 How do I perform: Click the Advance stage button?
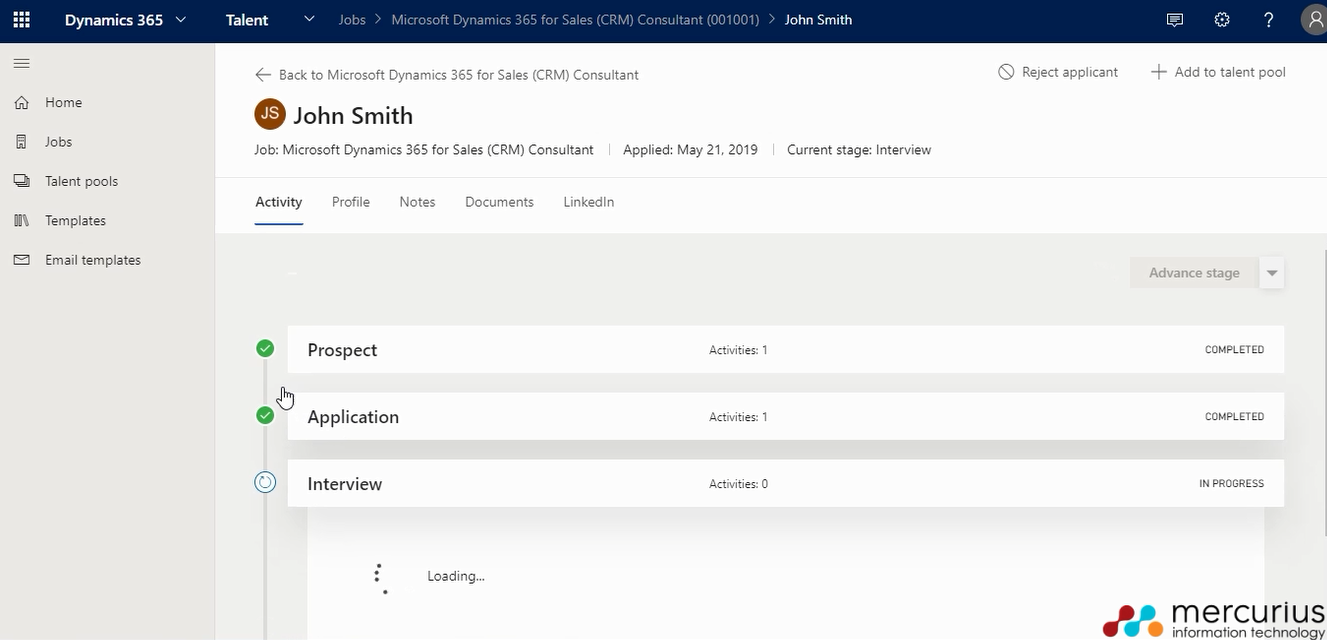point(1194,273)
